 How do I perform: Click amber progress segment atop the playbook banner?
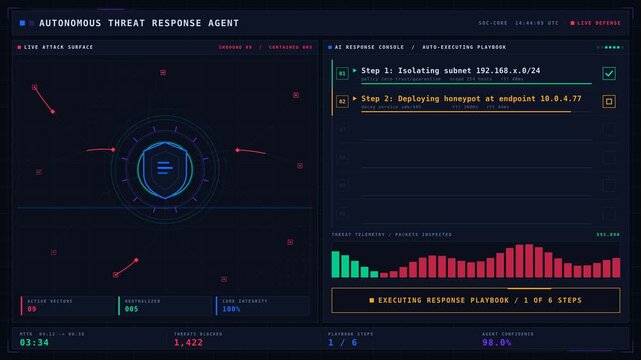pos(529,288)
